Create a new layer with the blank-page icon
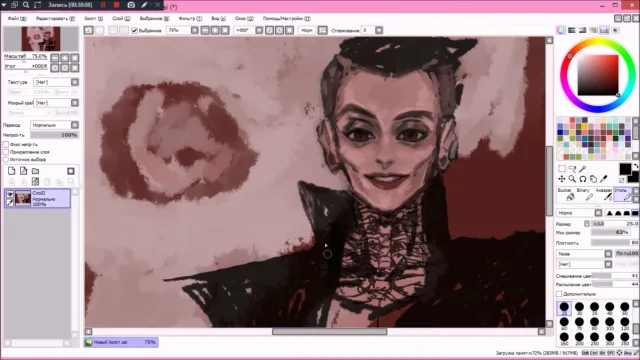The width and height of the screenshot is (640, 360). pos(11,171)
